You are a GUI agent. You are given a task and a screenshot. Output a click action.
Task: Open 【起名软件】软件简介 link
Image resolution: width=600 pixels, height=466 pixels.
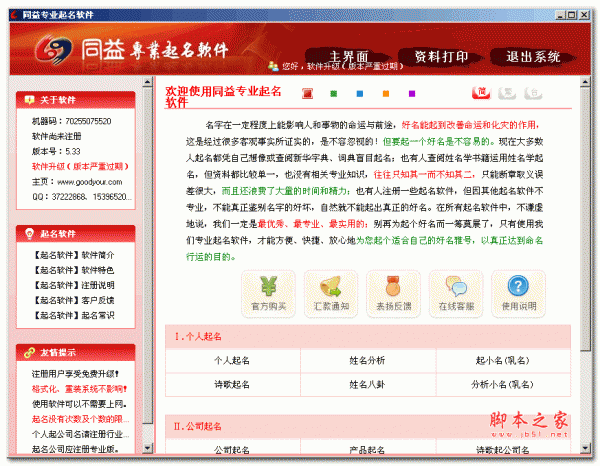(73, 255)
